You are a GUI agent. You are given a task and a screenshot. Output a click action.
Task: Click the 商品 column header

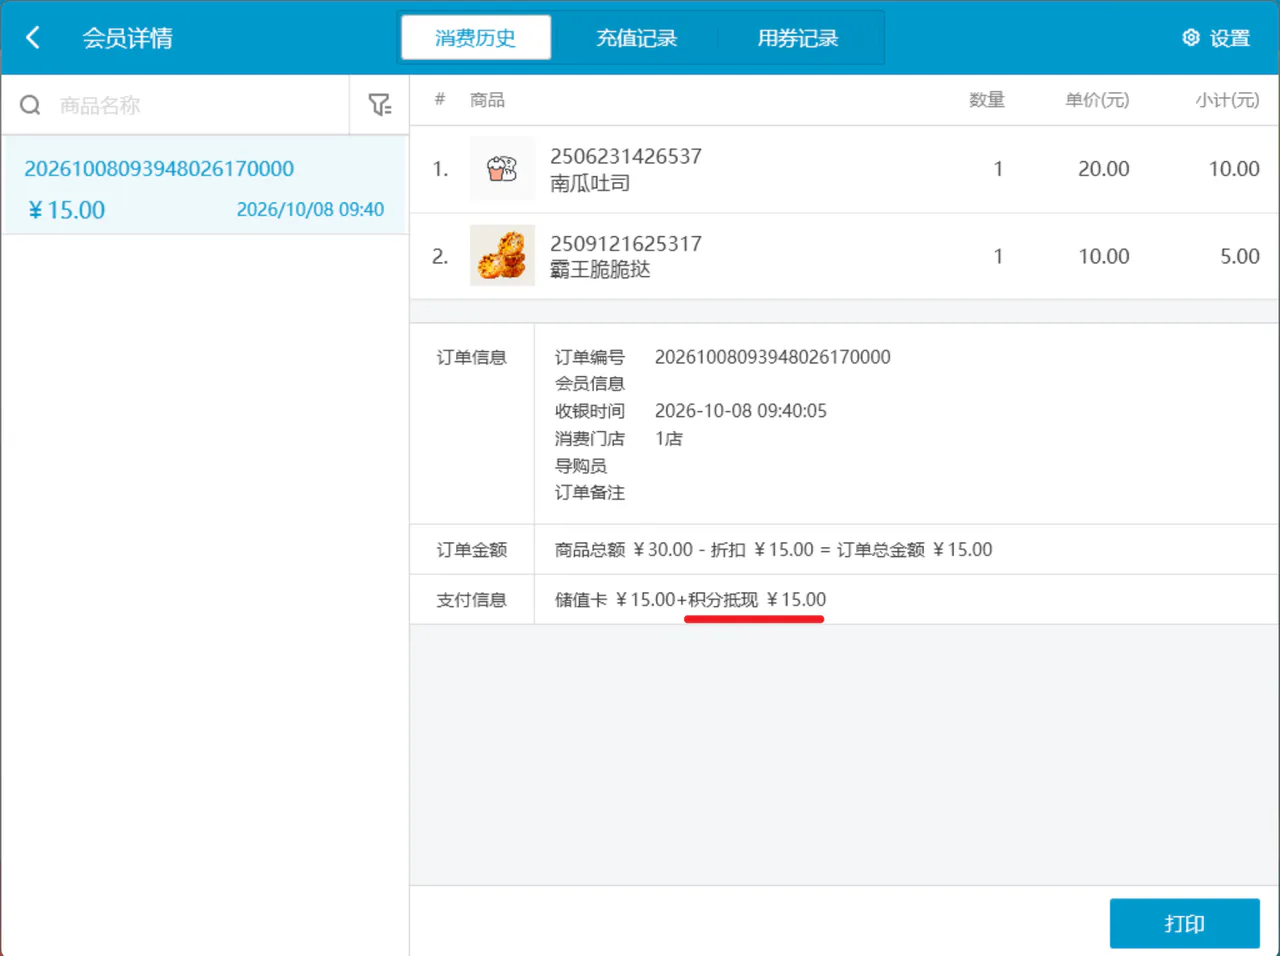point(487,100)
